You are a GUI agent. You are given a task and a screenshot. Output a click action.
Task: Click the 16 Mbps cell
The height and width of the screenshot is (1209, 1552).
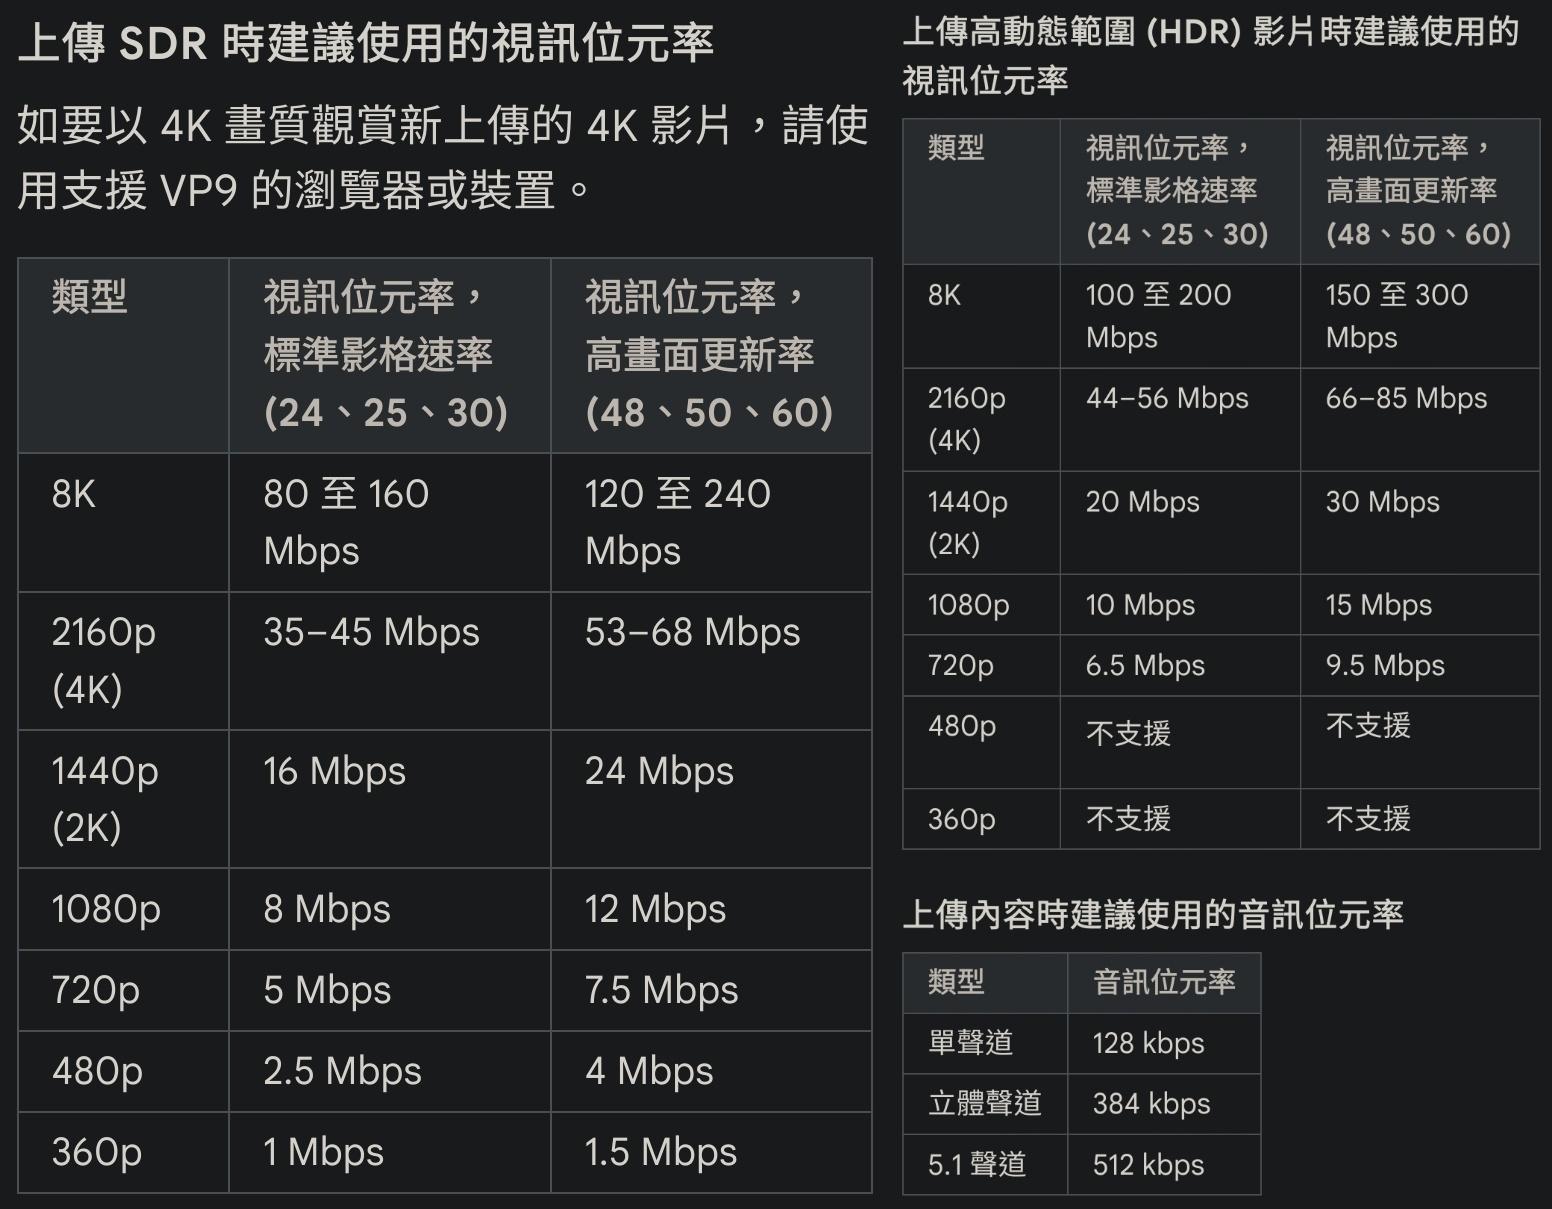(334, 772)
